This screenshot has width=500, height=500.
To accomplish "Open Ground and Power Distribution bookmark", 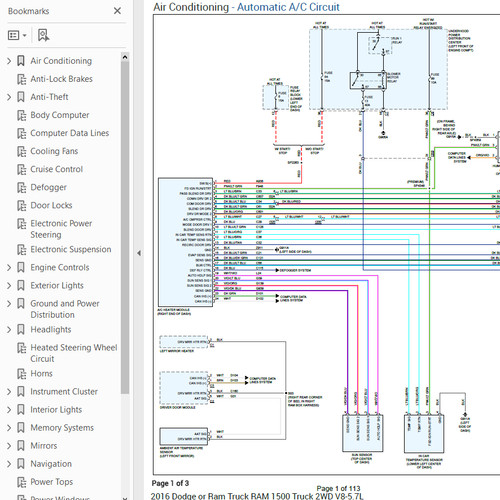I will (x=65, y=309).
